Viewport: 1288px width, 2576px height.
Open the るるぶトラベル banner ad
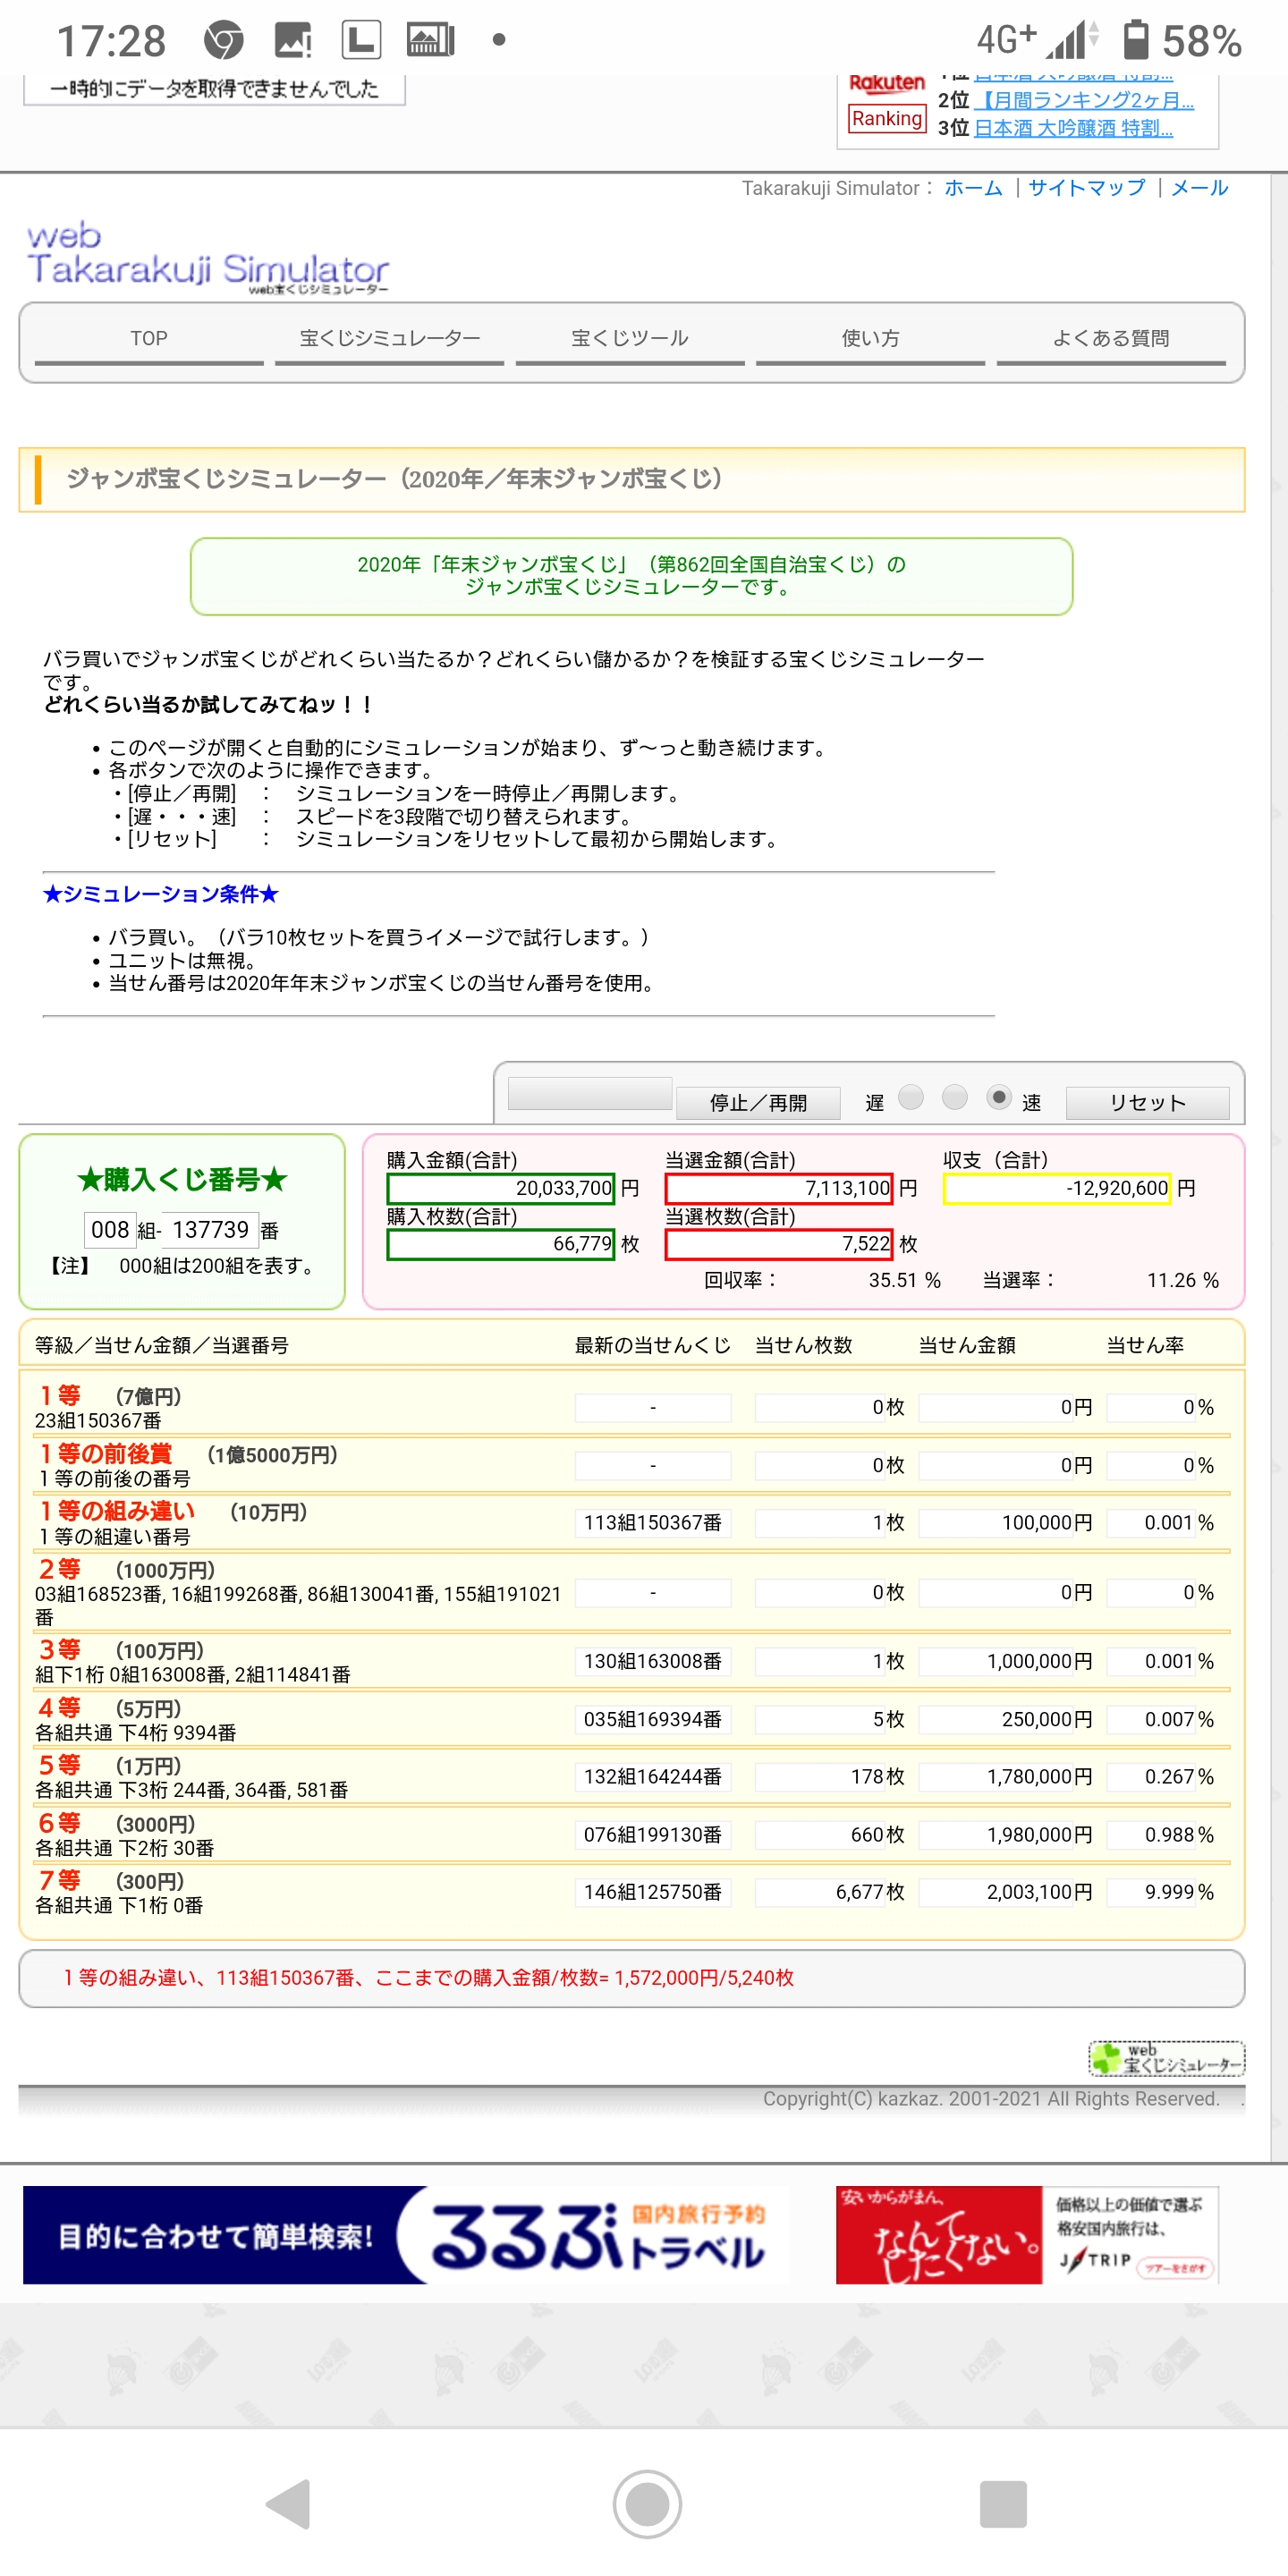click(x=405, y=2235)
